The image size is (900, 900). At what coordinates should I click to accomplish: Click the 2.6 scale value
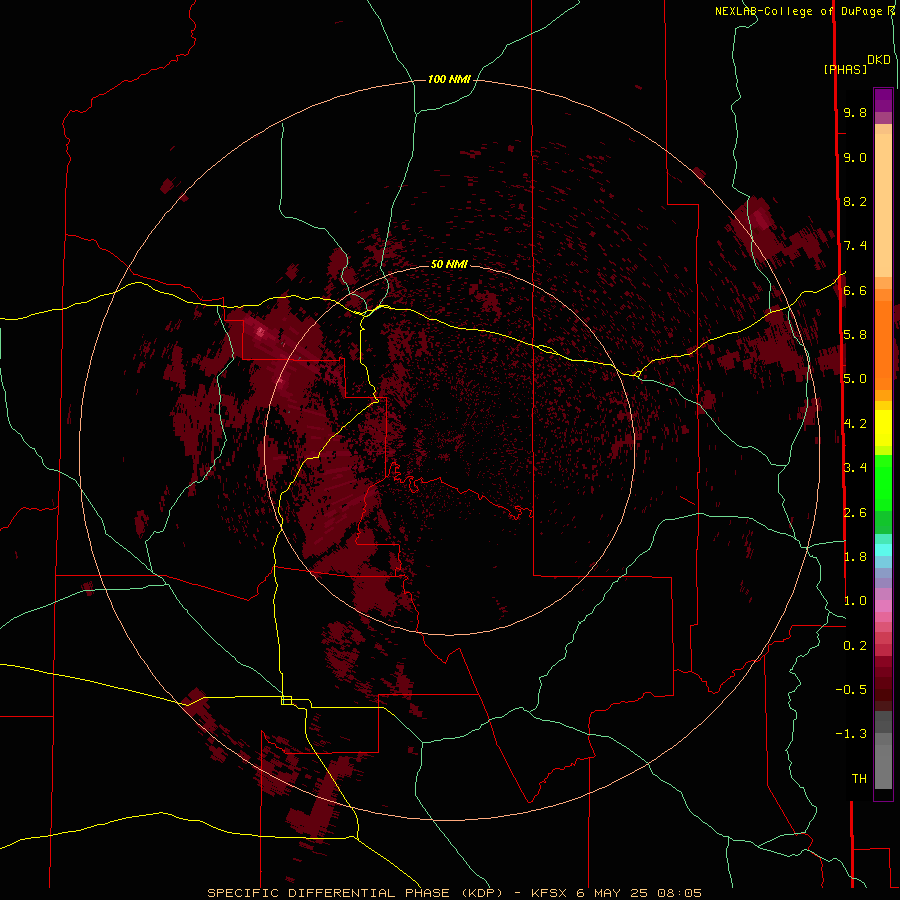point(855,513)
